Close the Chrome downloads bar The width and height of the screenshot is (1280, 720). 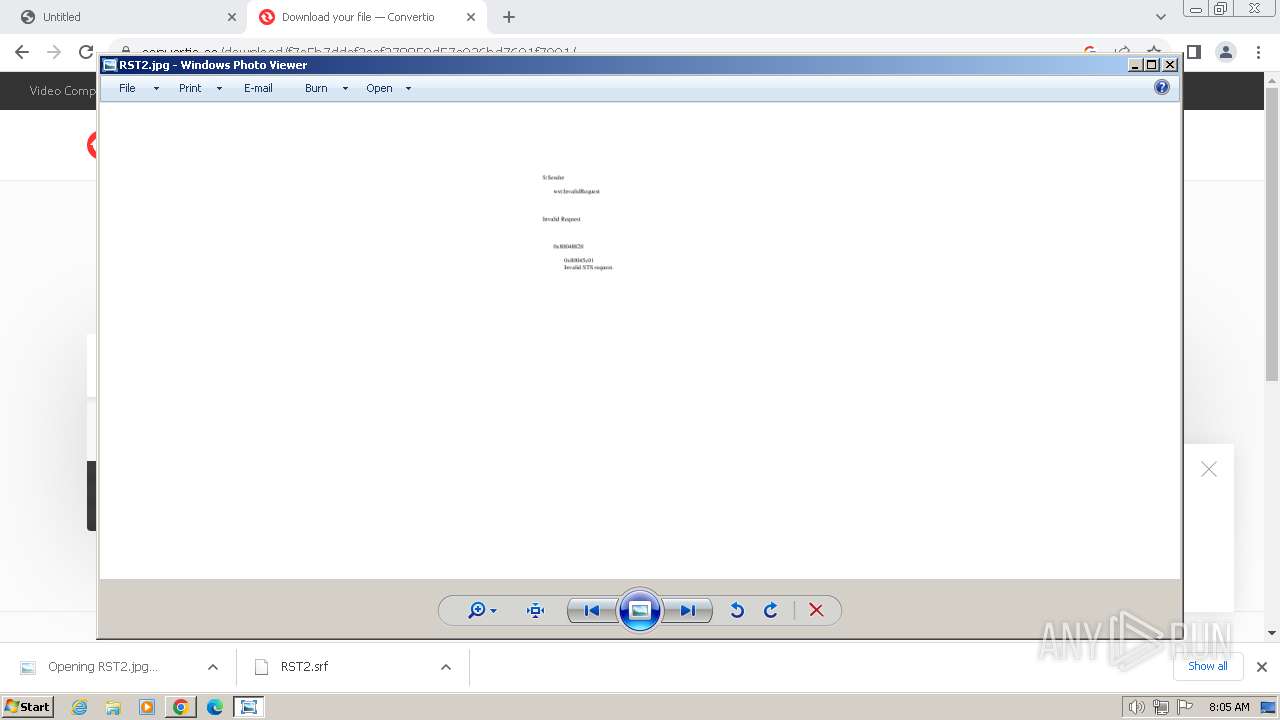(1262, 667)
